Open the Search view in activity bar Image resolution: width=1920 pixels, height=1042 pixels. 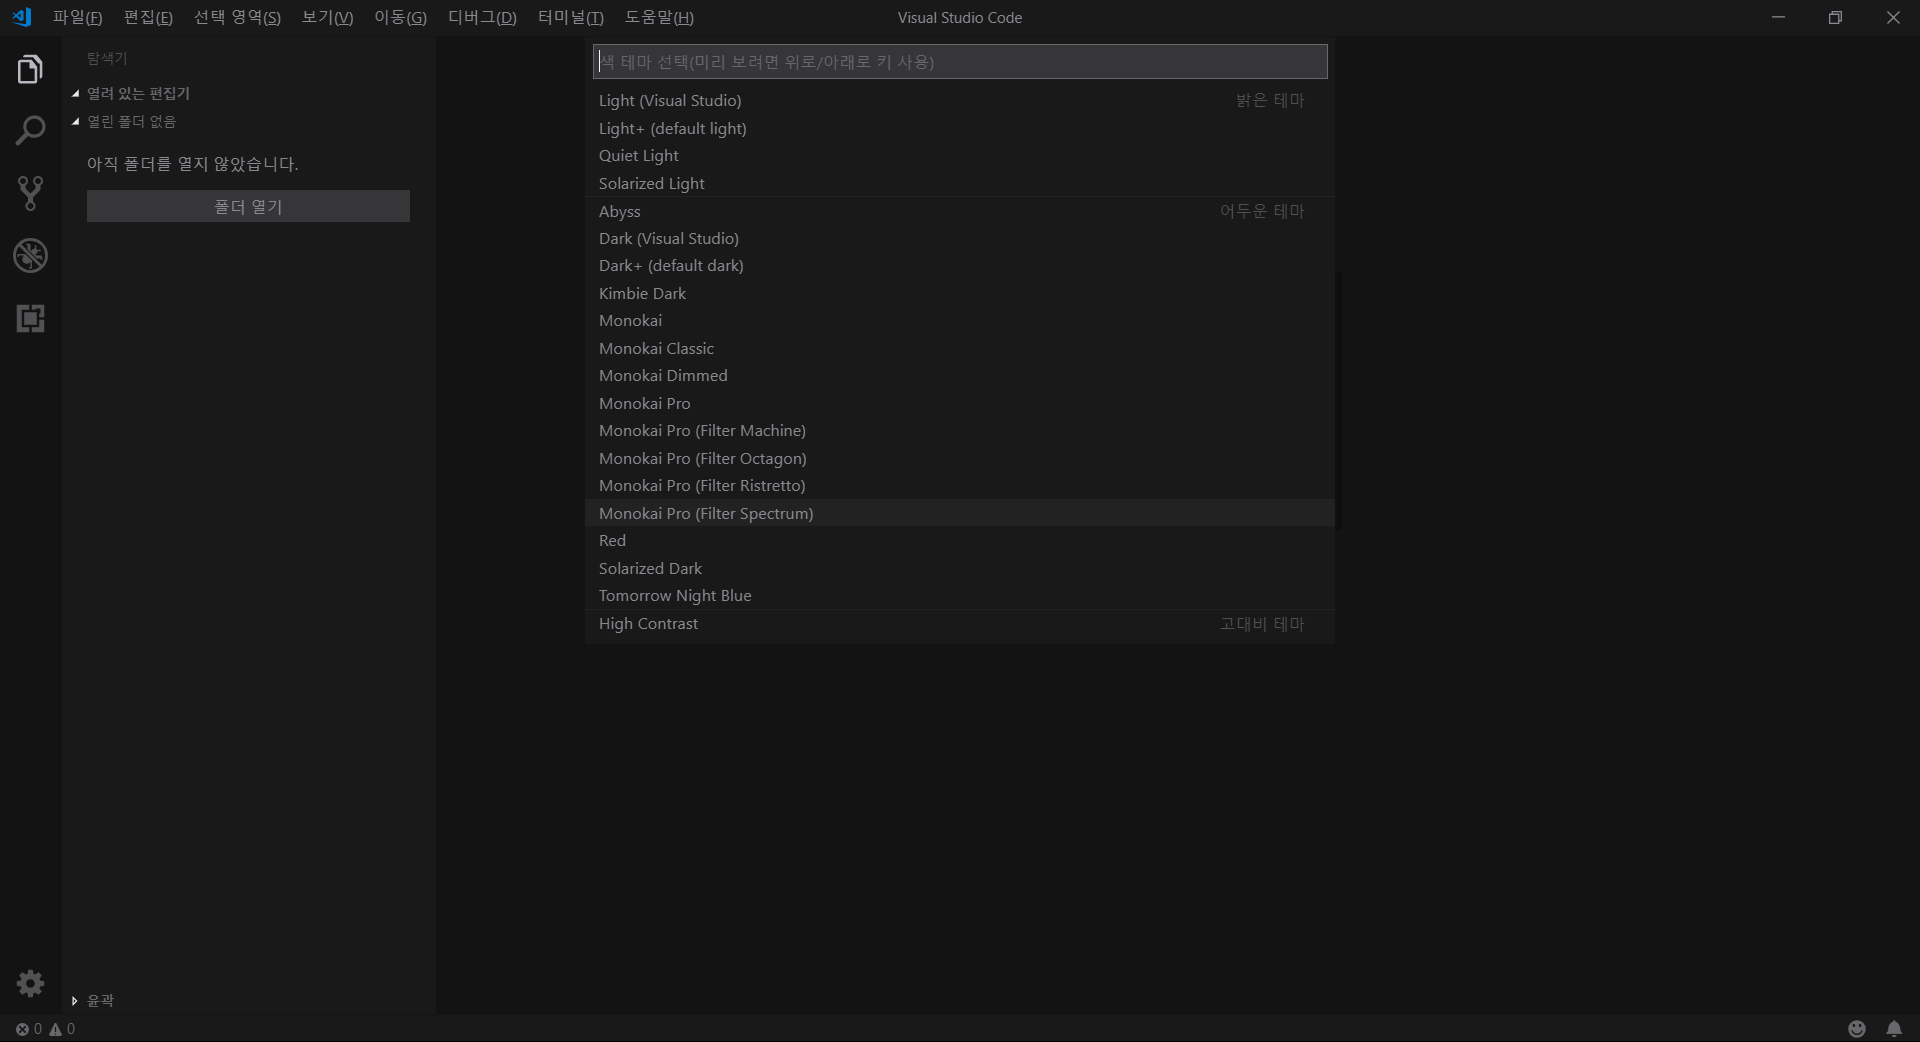click(30, 131)
